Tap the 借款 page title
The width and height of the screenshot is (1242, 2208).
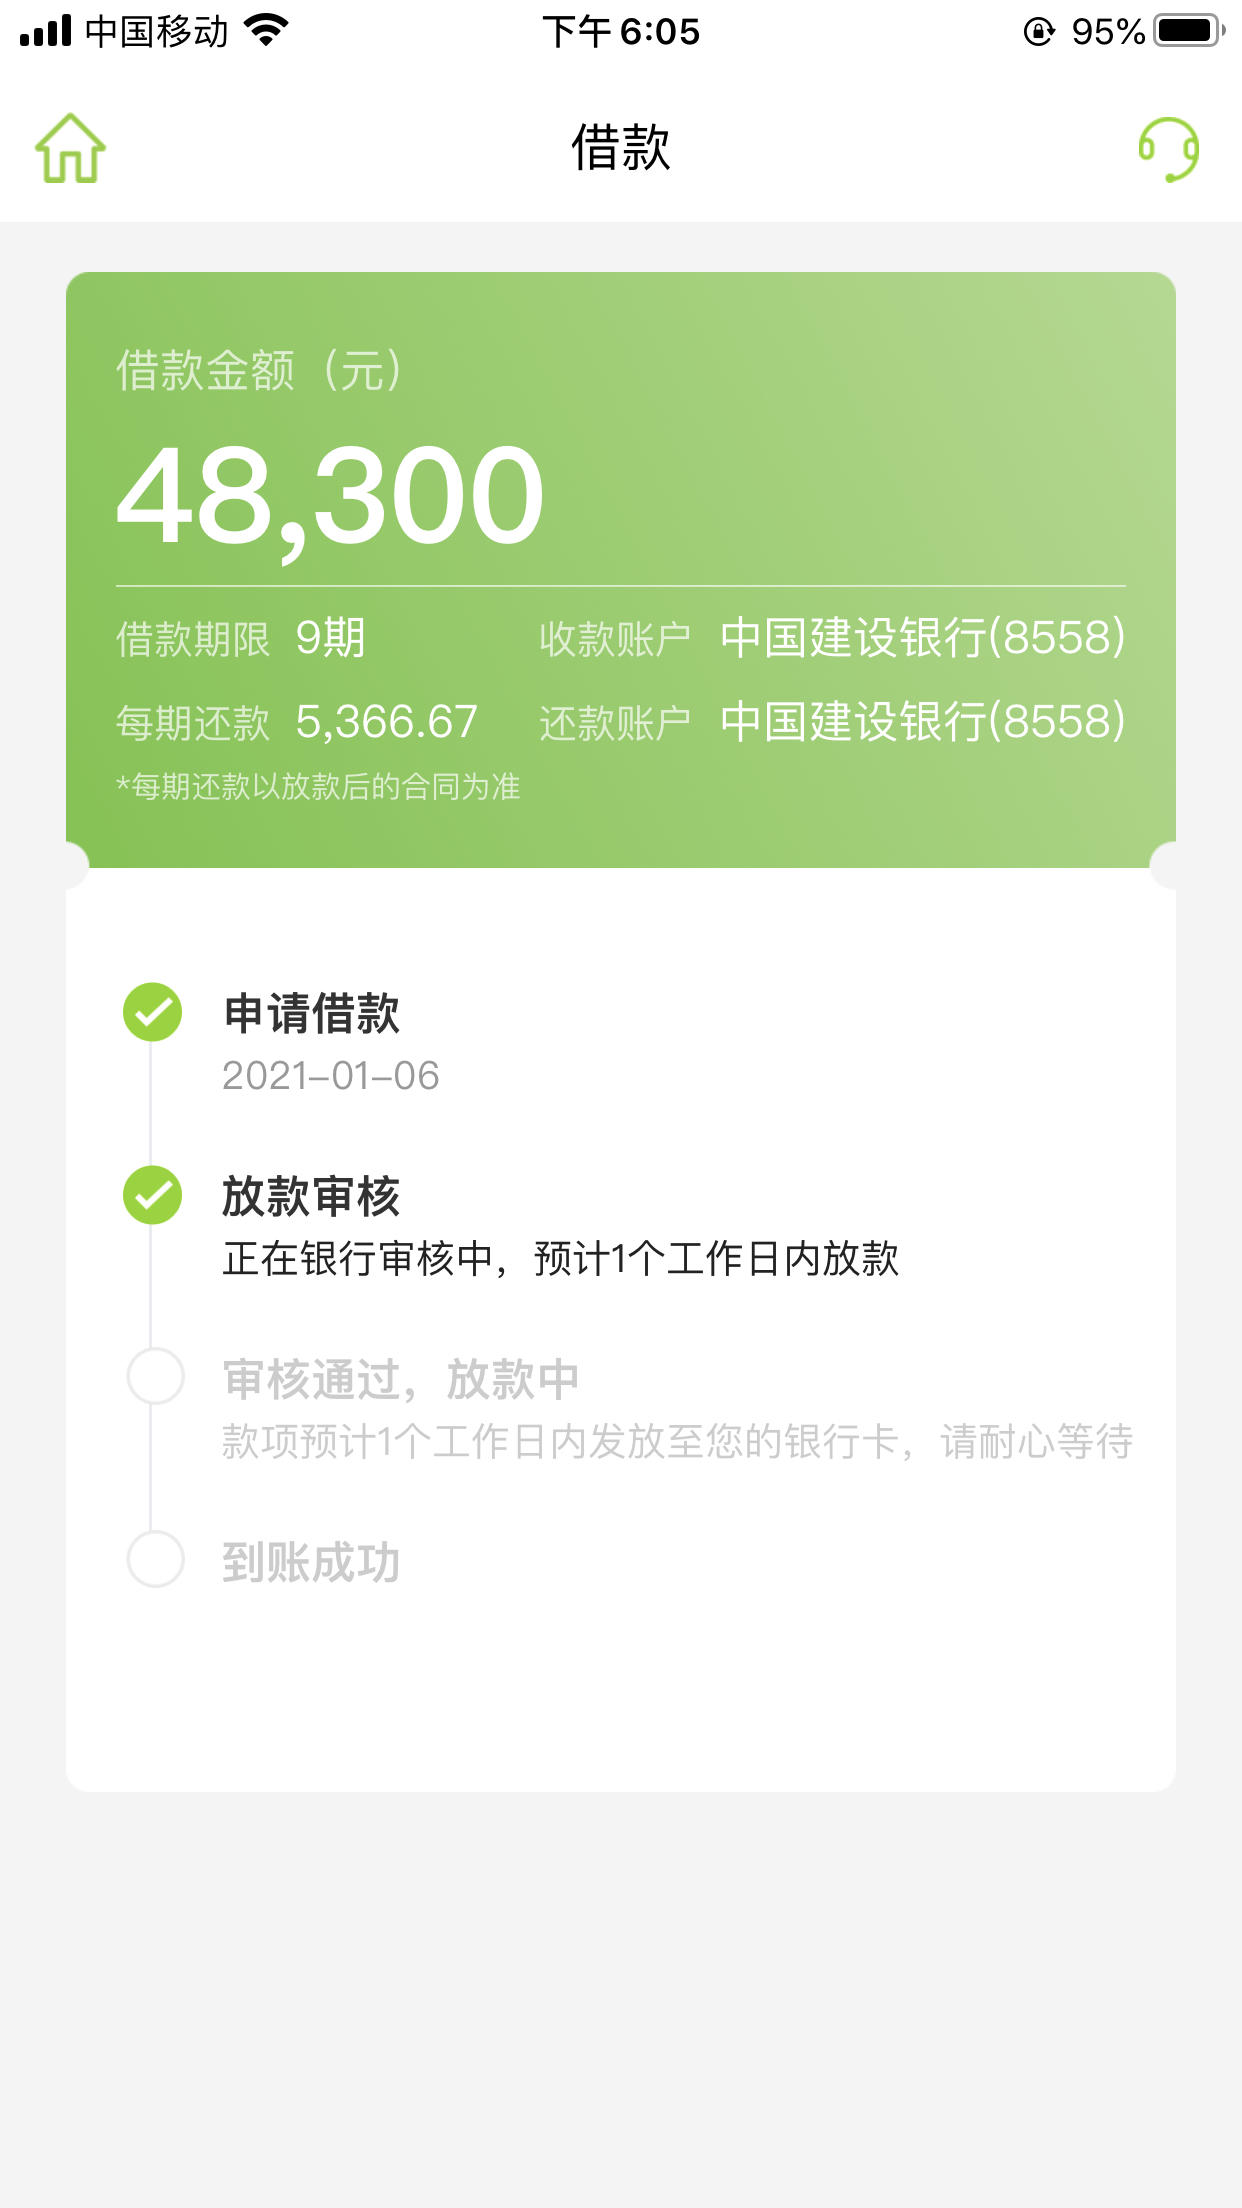pos(621,148)
